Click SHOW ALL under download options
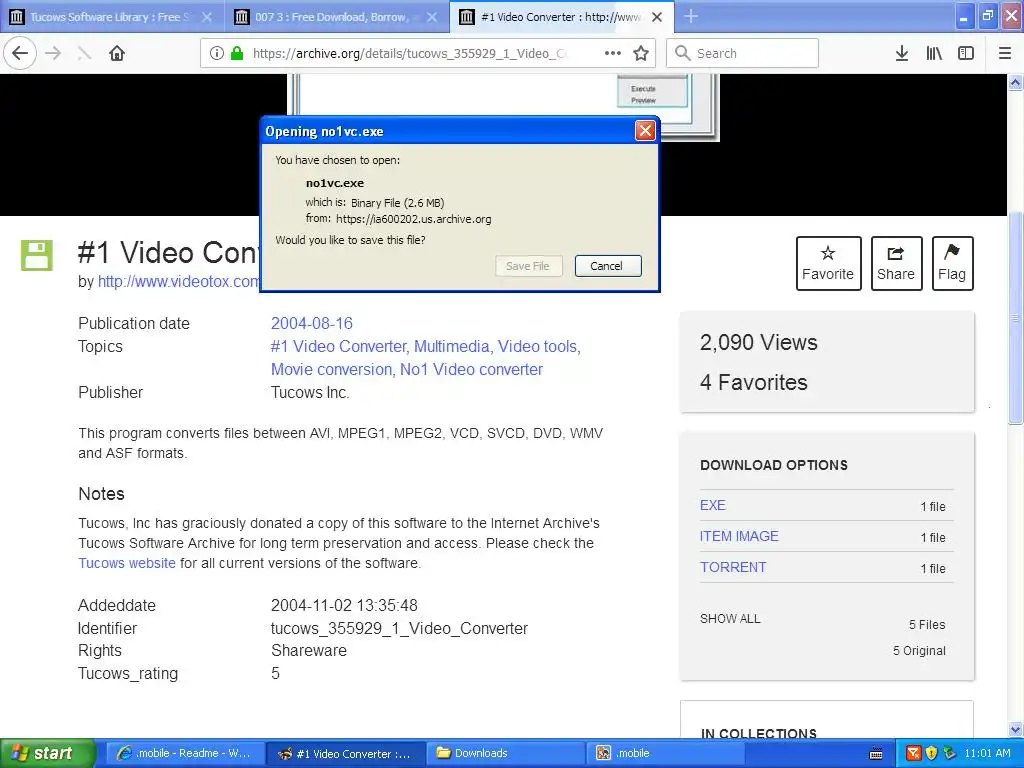 (x=730, y=618)
